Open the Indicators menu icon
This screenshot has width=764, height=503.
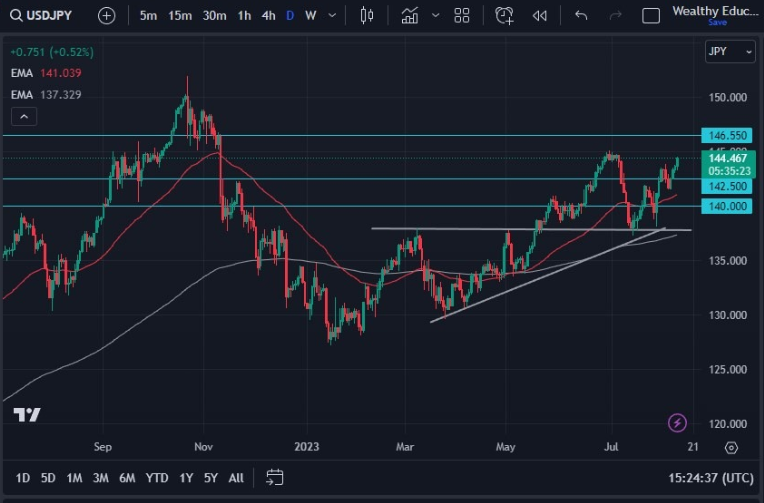409,15
